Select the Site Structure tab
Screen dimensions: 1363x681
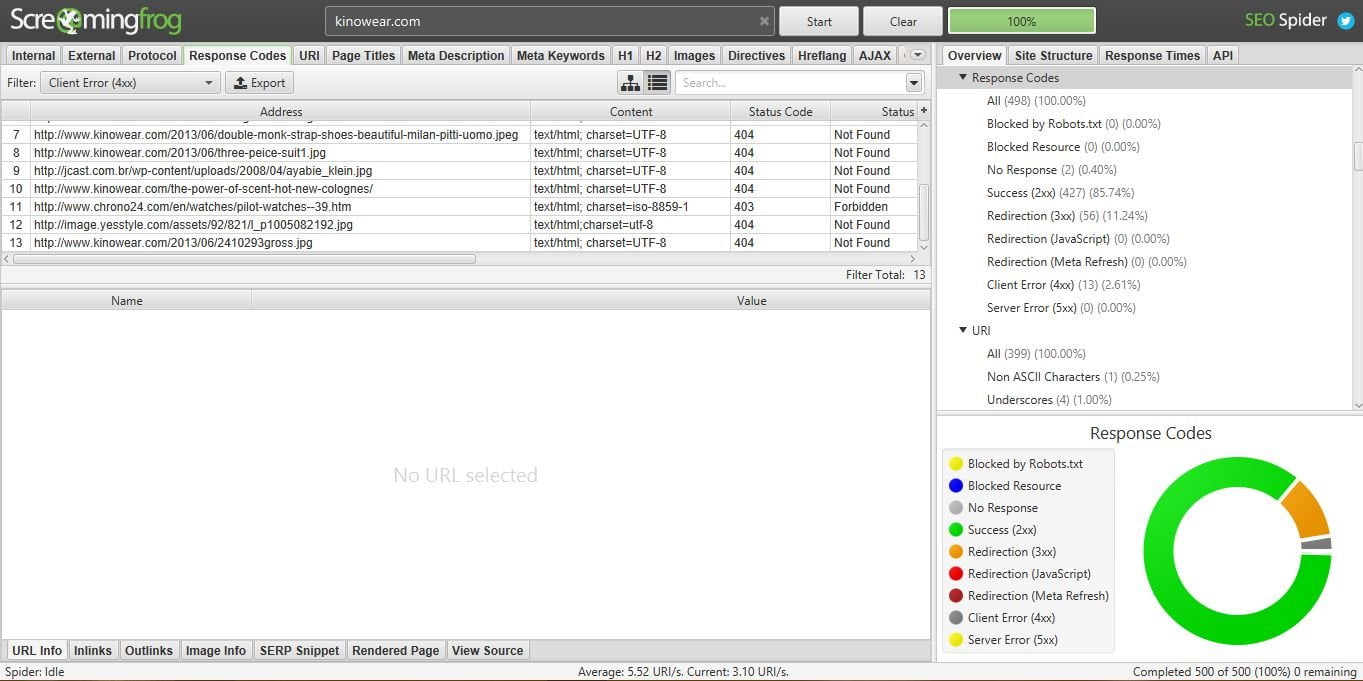(1053, 56)
